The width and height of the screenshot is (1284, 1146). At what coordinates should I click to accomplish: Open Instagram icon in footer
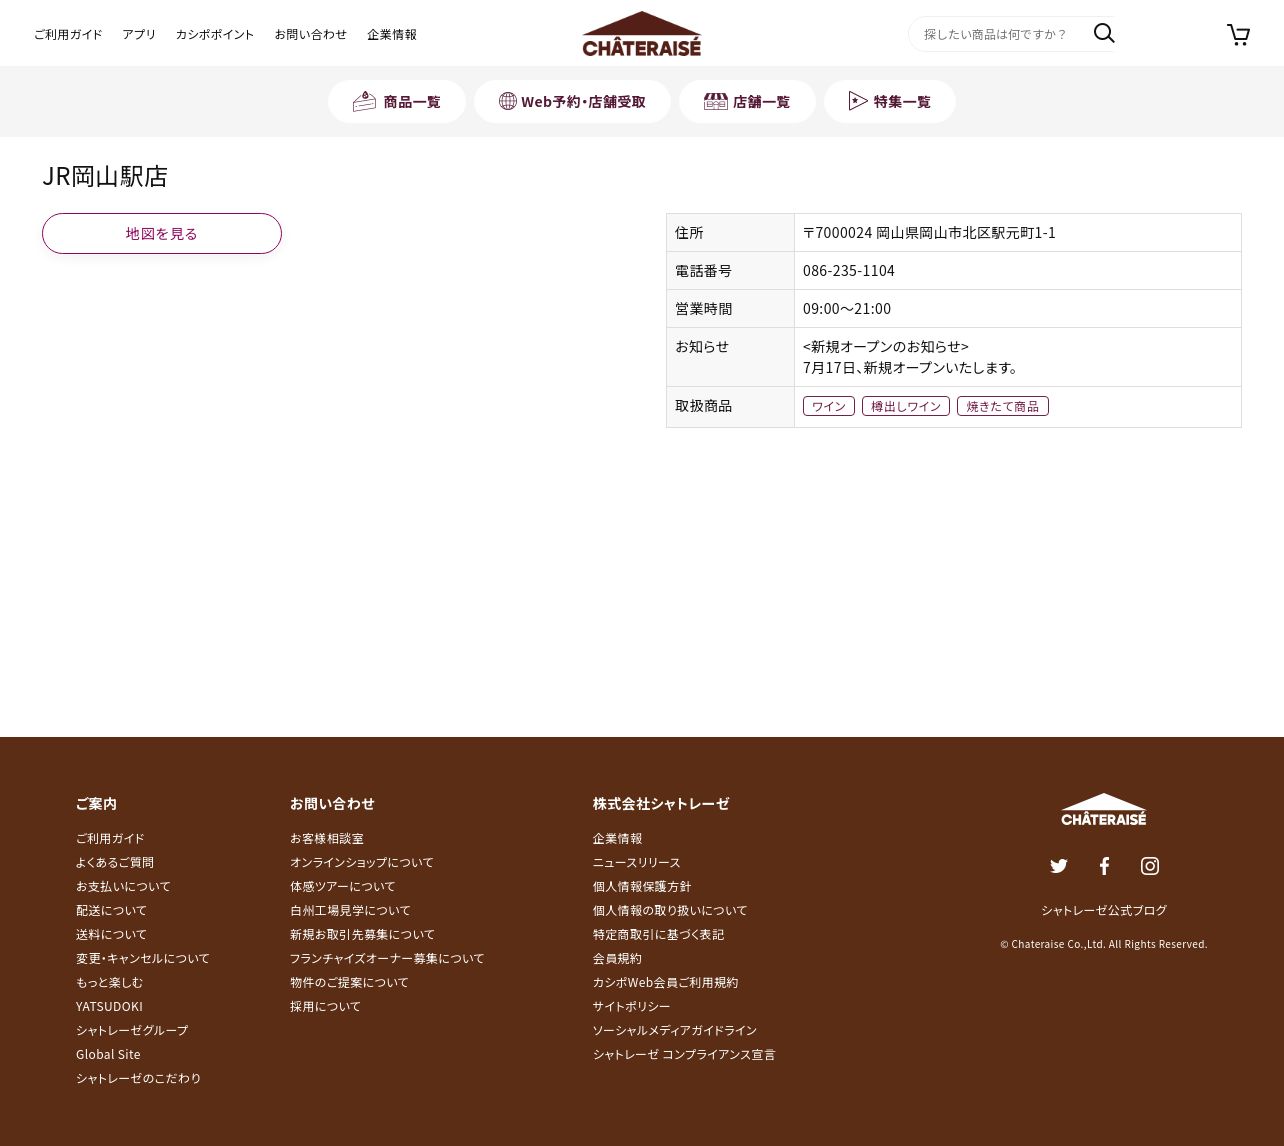pyautogui.click(x=1150, y=866)
